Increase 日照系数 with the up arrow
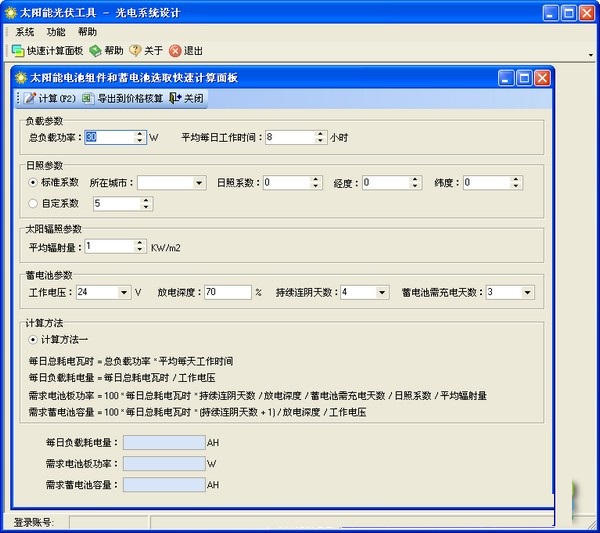600x533 pixels. (316, 179)
